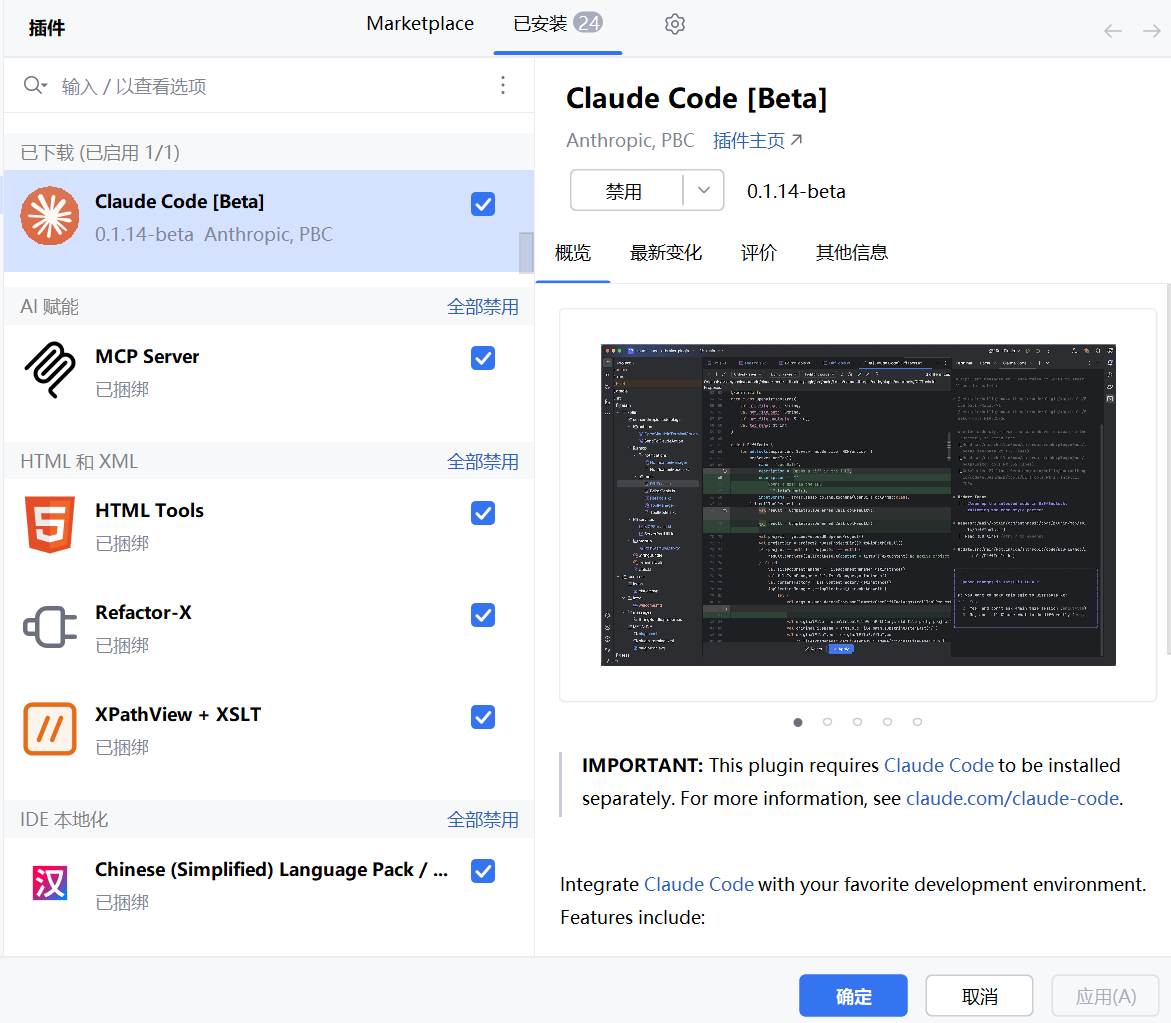Click the 确定 button
This screenshot has width=1171, height=1023.
pyautogui.click(x=853, y=996)
